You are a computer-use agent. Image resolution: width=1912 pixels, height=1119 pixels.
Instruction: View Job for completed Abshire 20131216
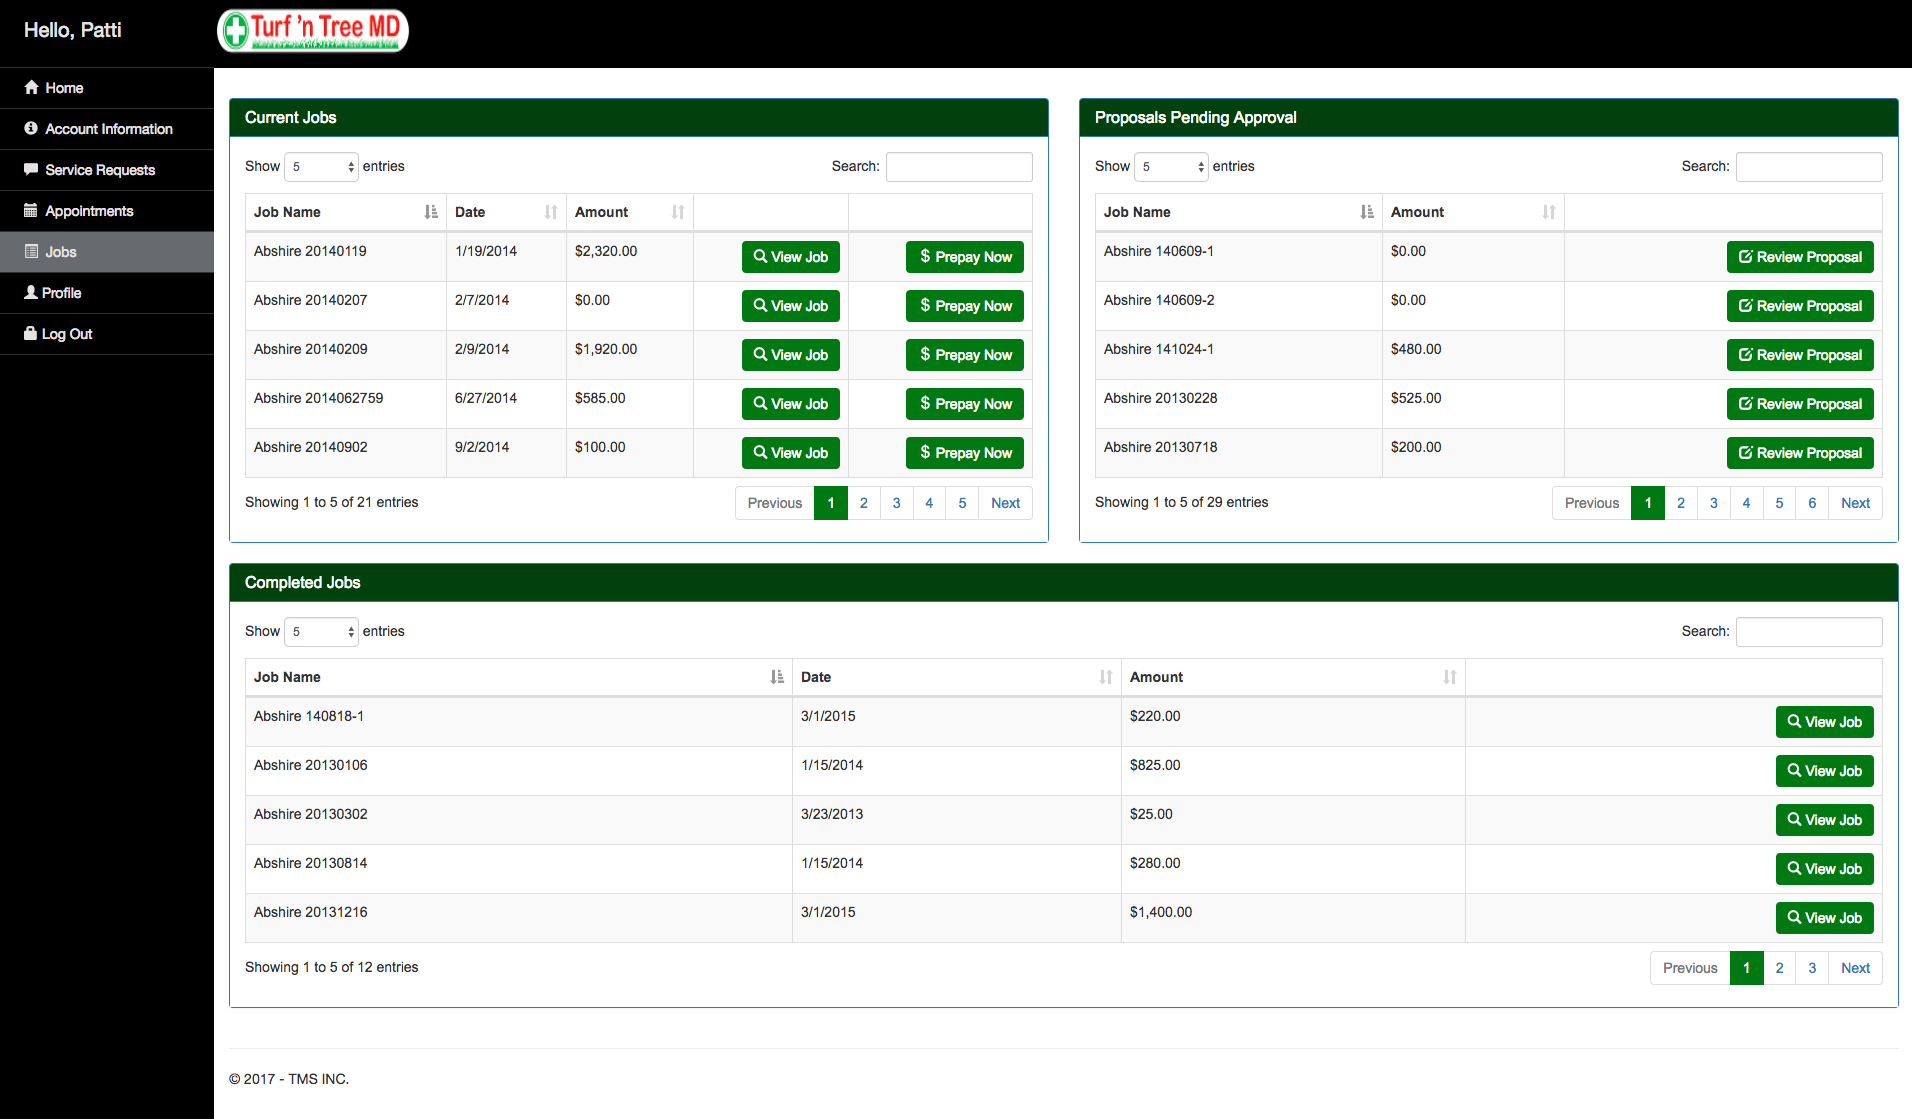coord(1825,918)
